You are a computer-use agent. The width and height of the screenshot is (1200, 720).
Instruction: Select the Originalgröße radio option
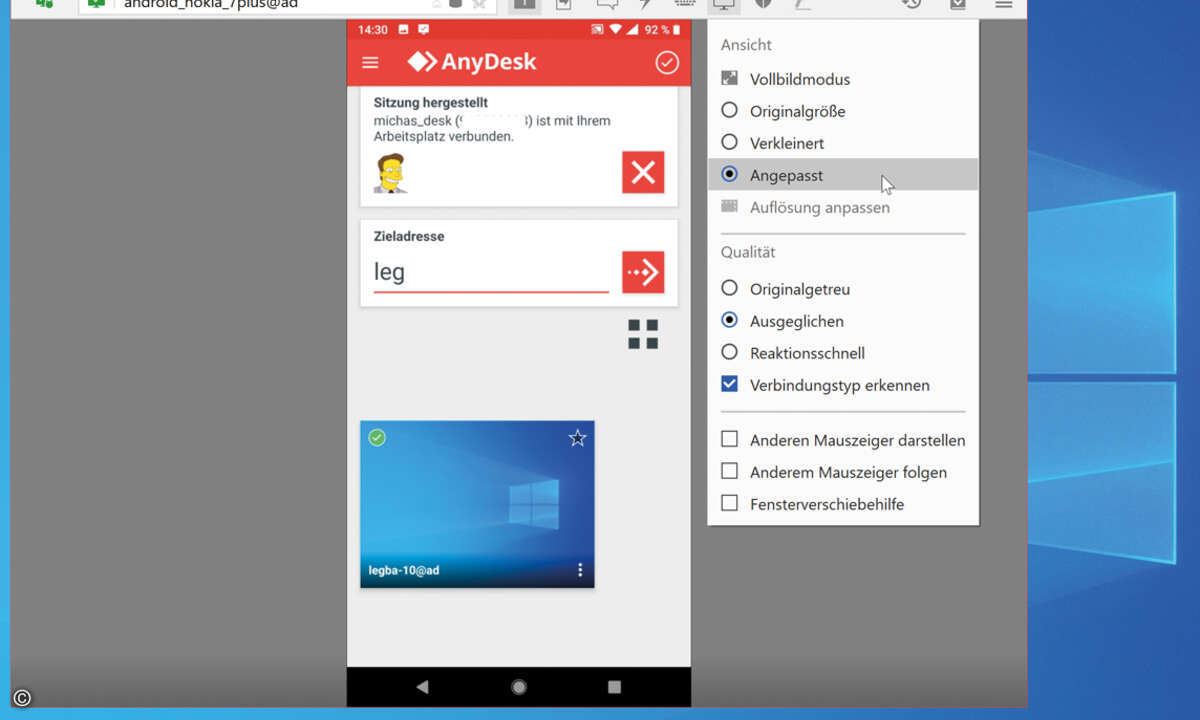pos(842,111)
